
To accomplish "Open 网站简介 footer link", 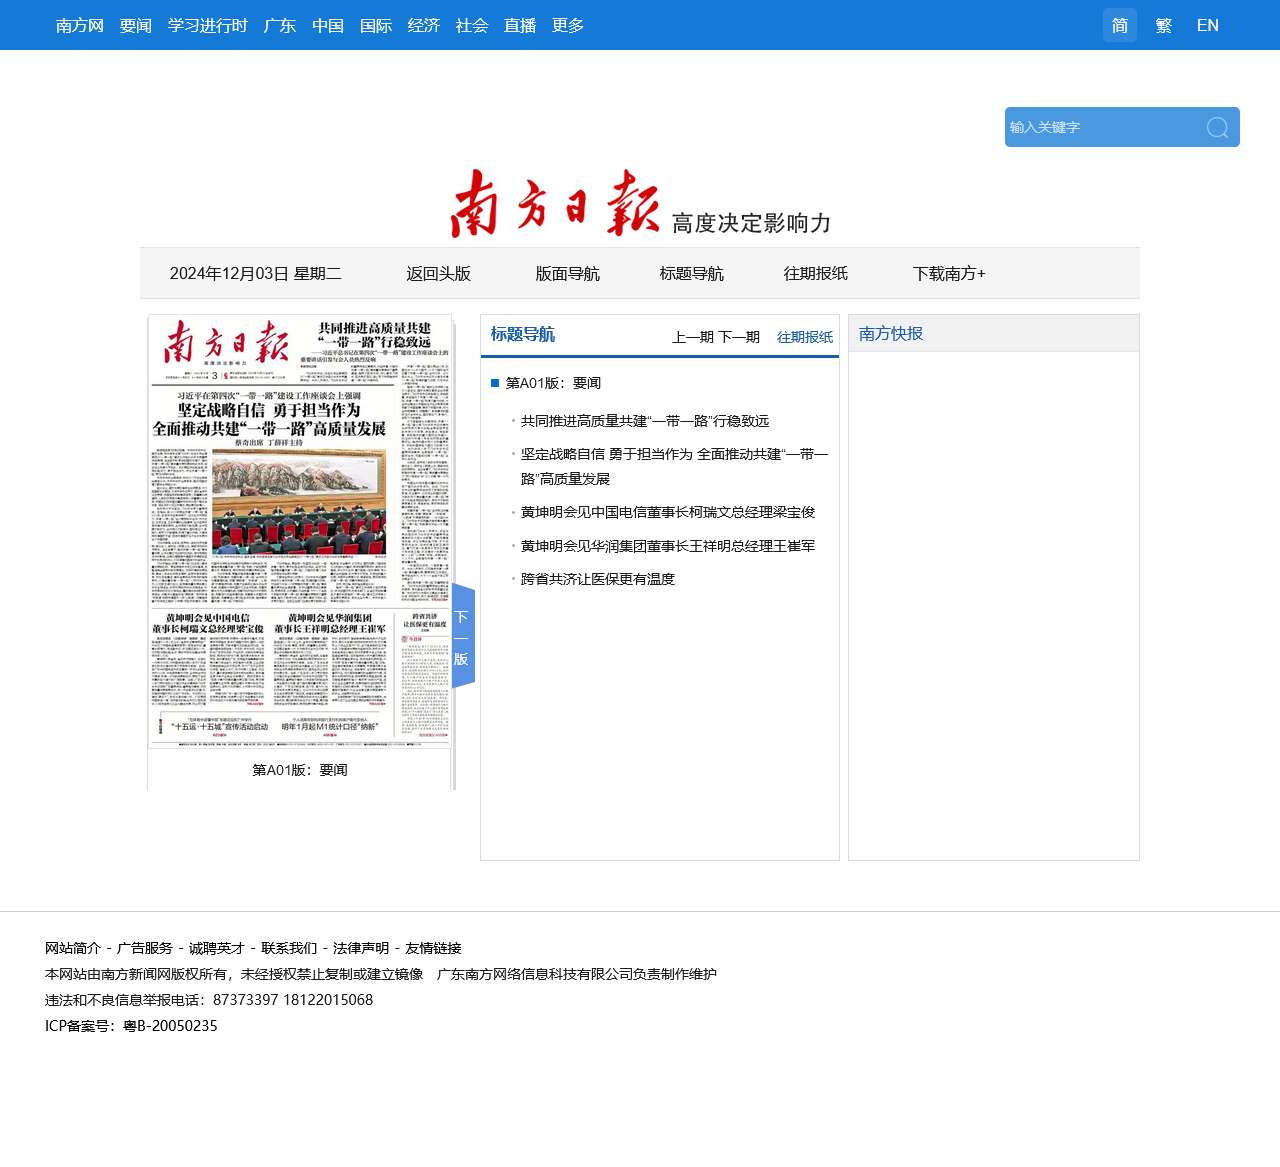I will (73, 948).
